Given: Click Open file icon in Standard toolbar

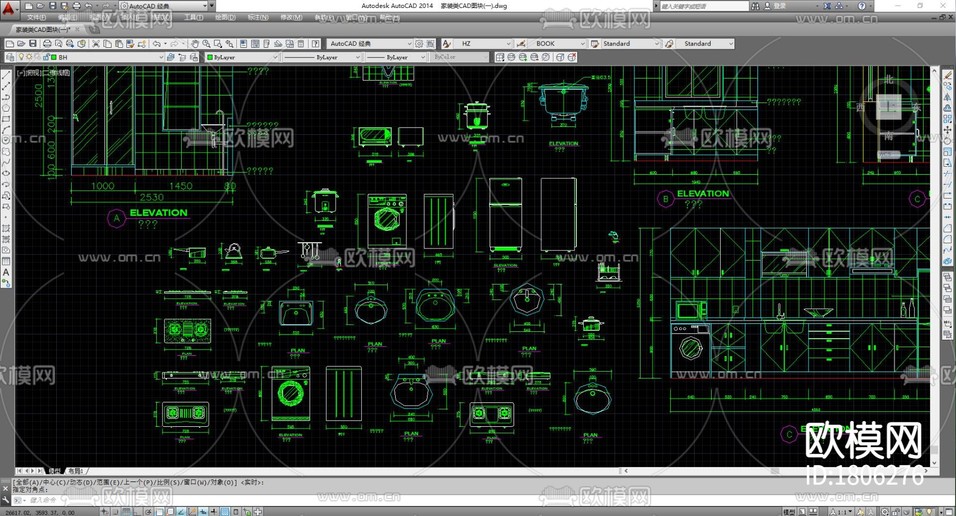Looking at the screenshot, I should point(21,43).
